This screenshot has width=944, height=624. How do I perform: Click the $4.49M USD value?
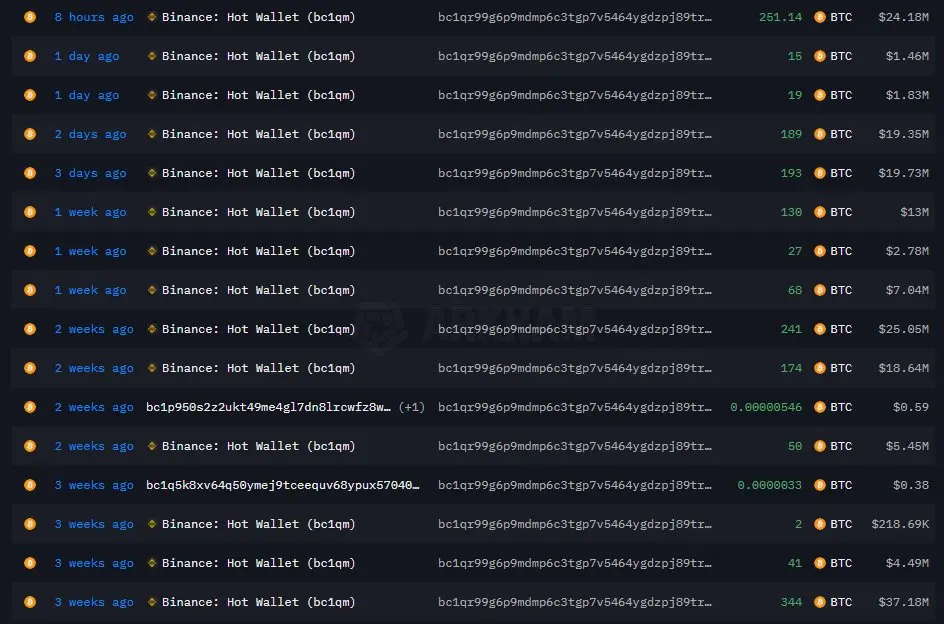907,563
